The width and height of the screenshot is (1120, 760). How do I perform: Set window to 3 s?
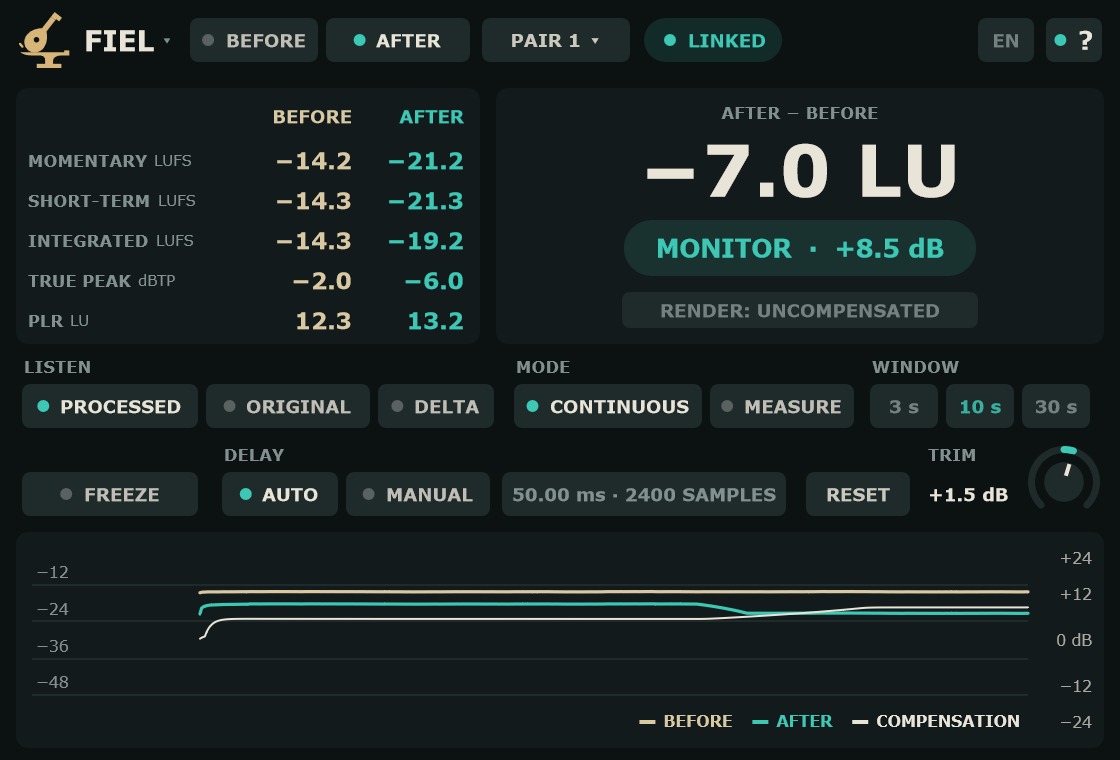click(x=904, y=406)
